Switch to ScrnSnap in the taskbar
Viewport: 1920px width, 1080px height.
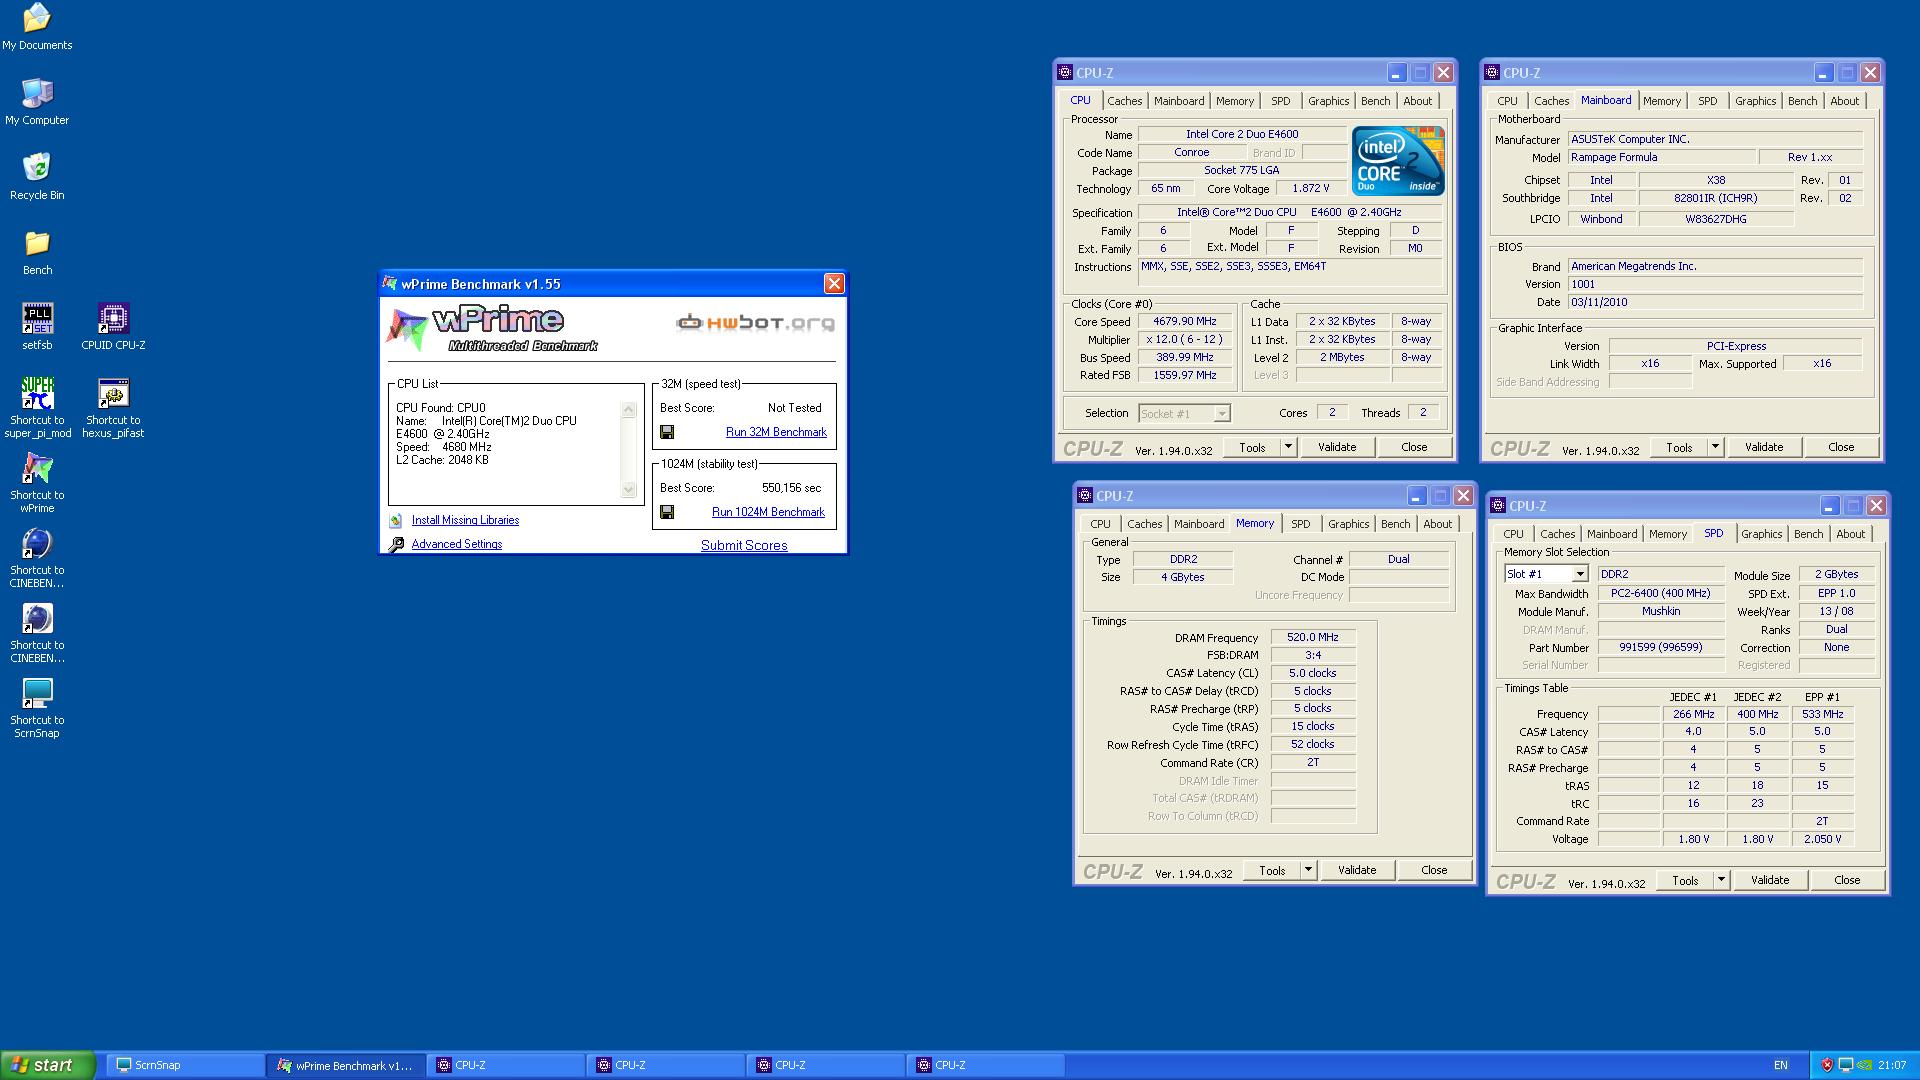click(185, 1065)
